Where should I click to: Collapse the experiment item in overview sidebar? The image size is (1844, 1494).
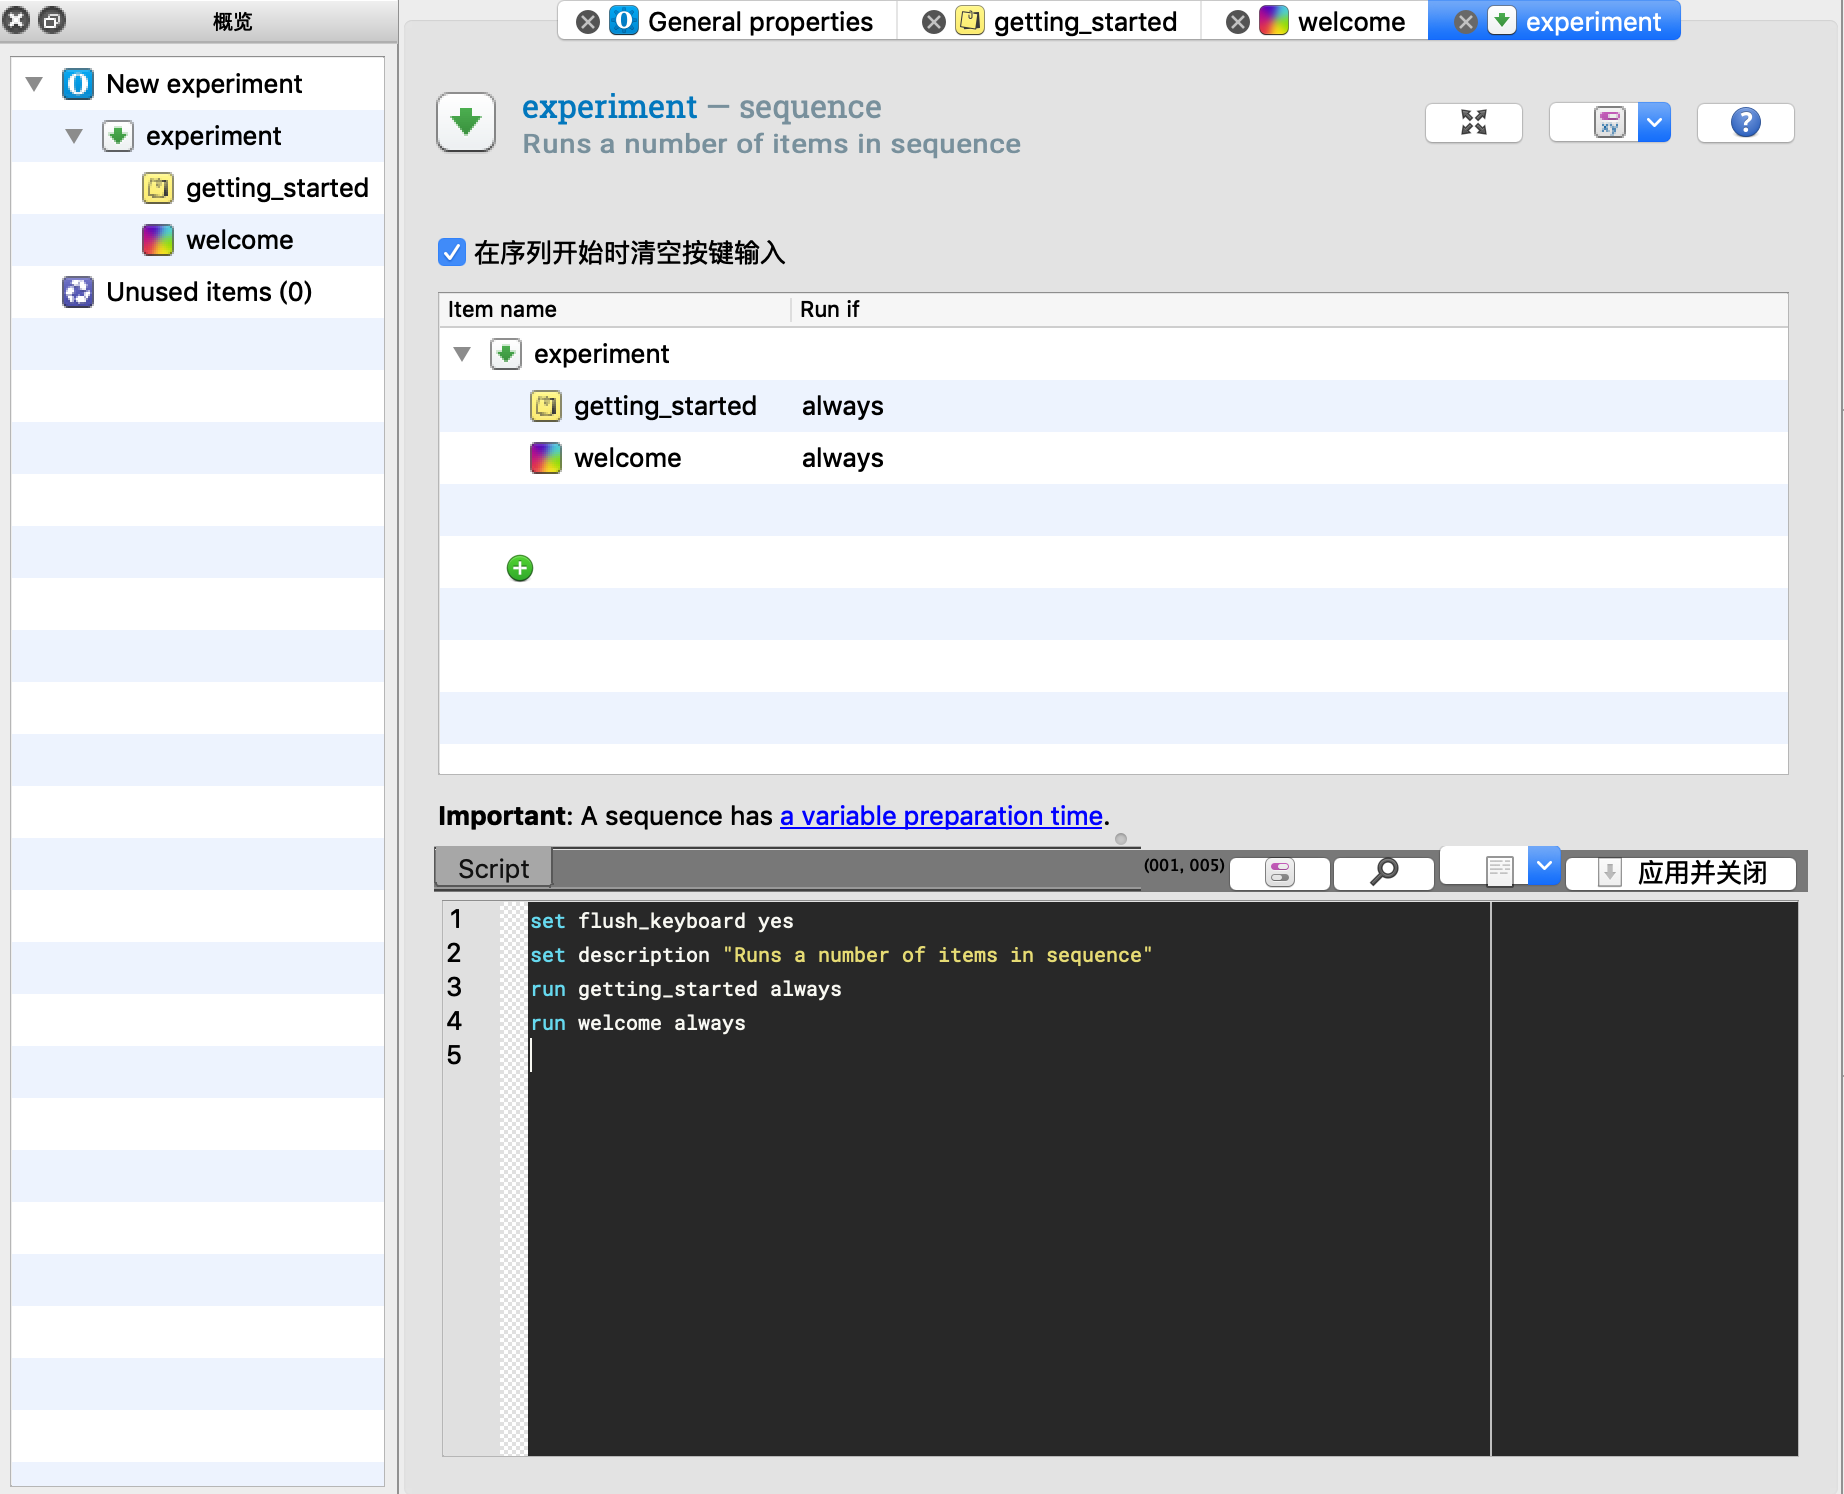click(x=73, y=136)
